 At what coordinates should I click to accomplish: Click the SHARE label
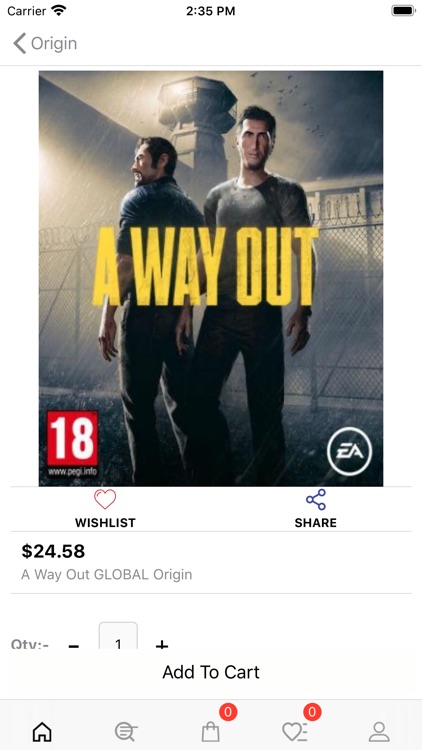tap(316, 523)
